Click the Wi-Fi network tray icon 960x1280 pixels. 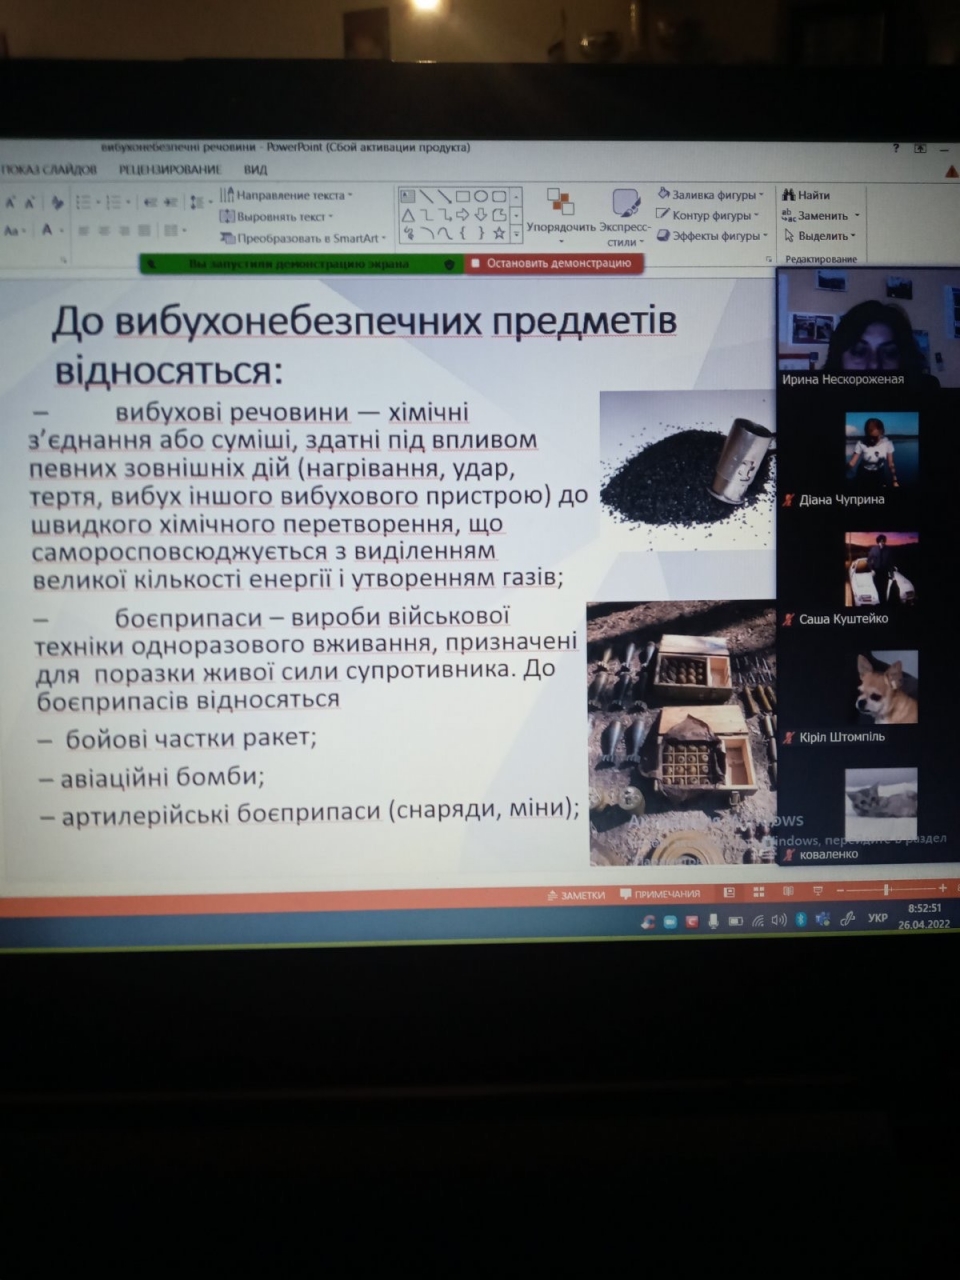click(x=758, y=921)
